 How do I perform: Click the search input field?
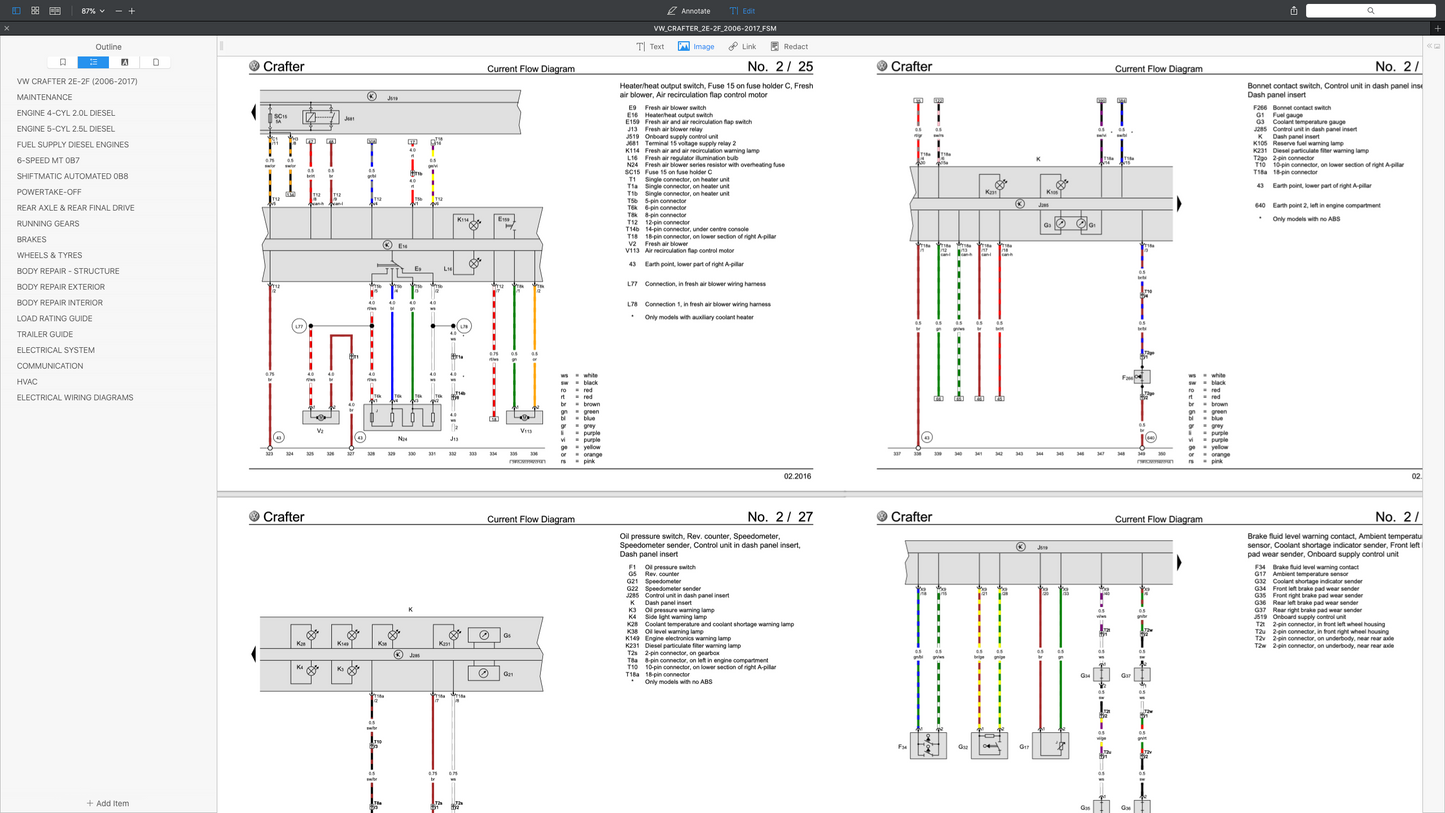(x=1370, y=11)
